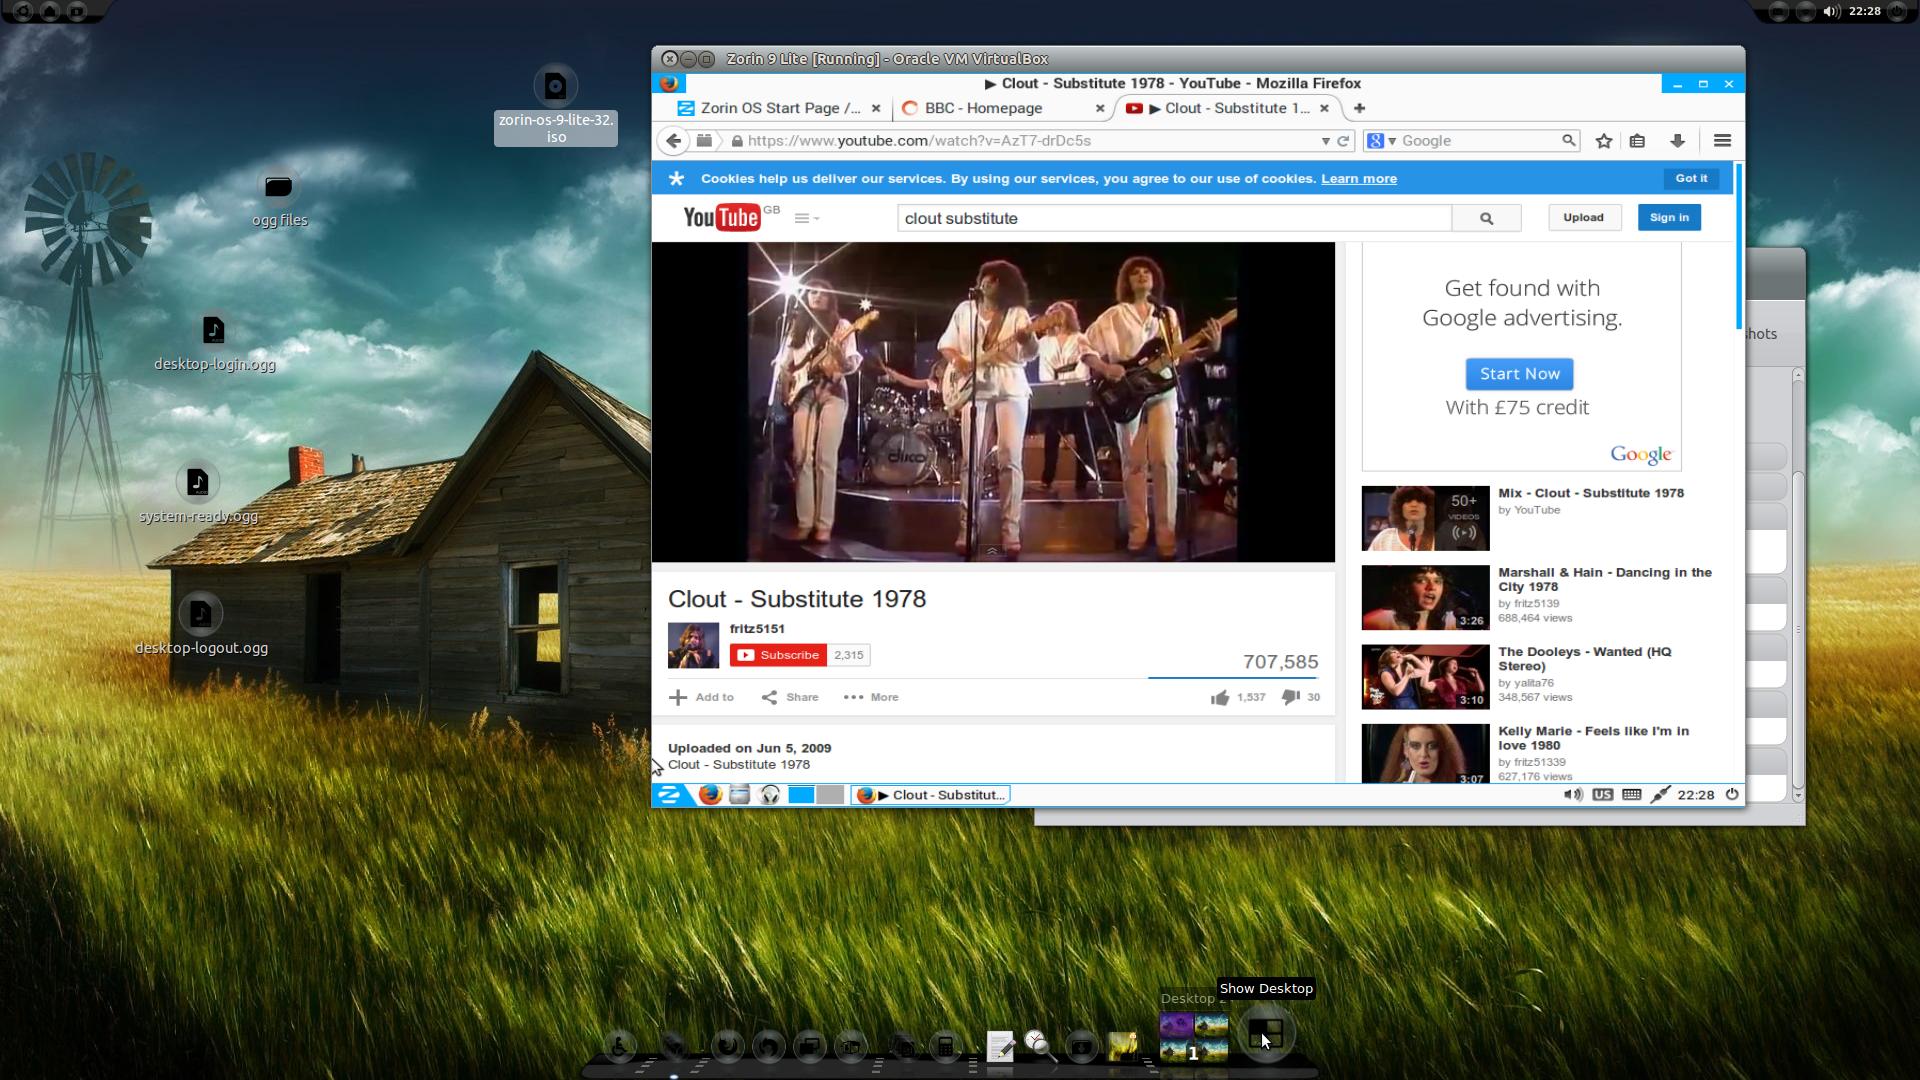This screenshot has height=1080, width=1920.
Task: Reload page using refresh icon
Action: click(1343, 141)
